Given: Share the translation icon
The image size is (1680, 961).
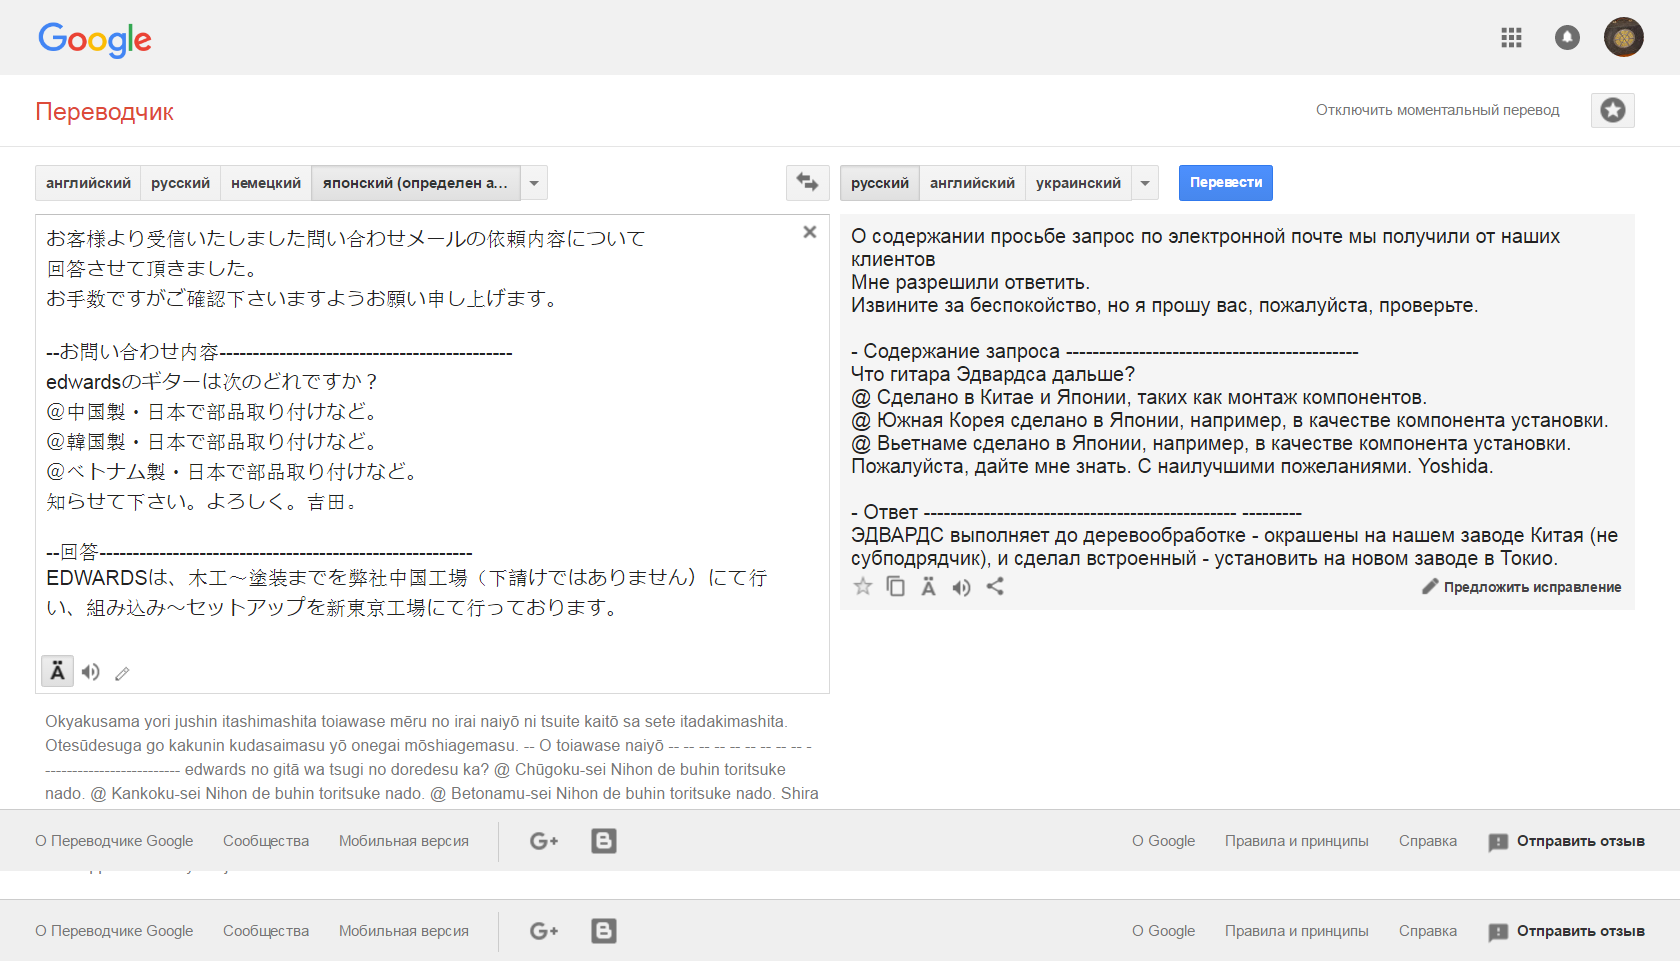Looking at the screenshot, I should 995,587.
